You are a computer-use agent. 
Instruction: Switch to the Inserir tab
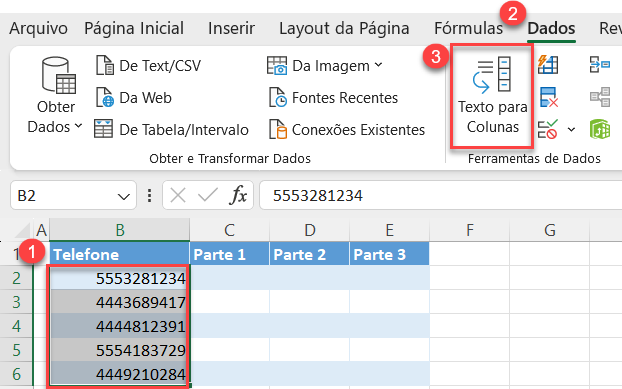pos(231,29)
